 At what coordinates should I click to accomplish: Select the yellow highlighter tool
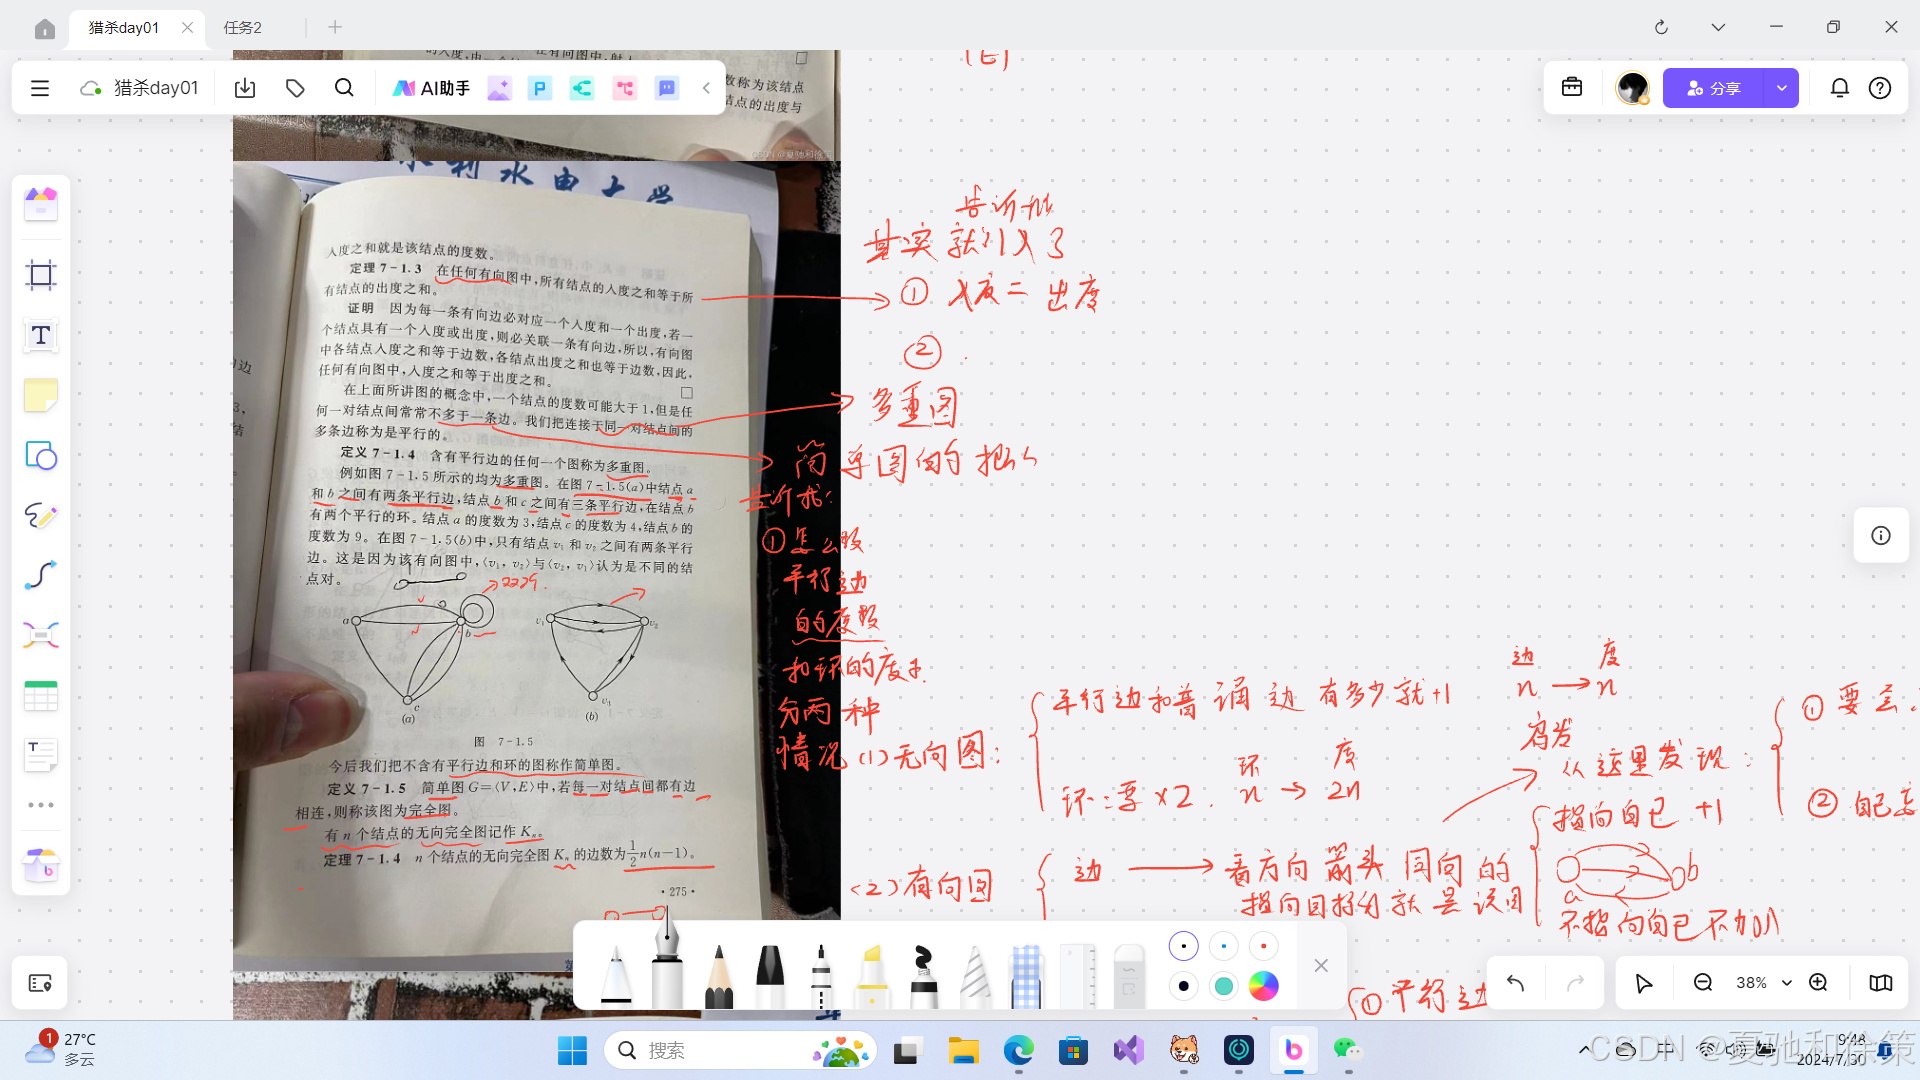click(872, 975)
